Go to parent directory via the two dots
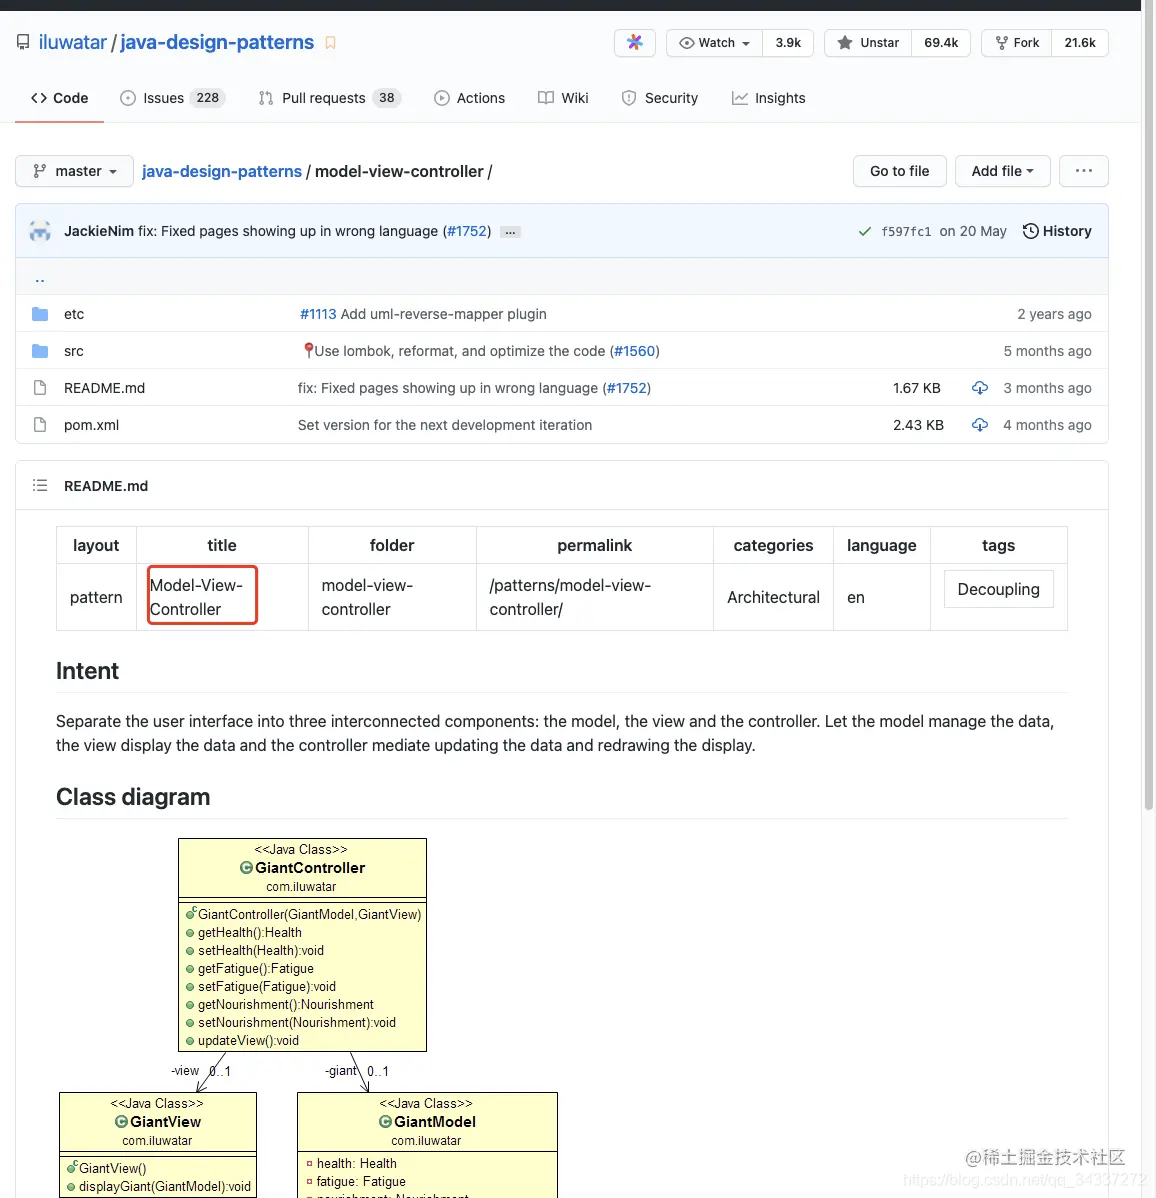Viewport: 1156px width, 1198px height. pyautogui.click(x=40, y=278)
